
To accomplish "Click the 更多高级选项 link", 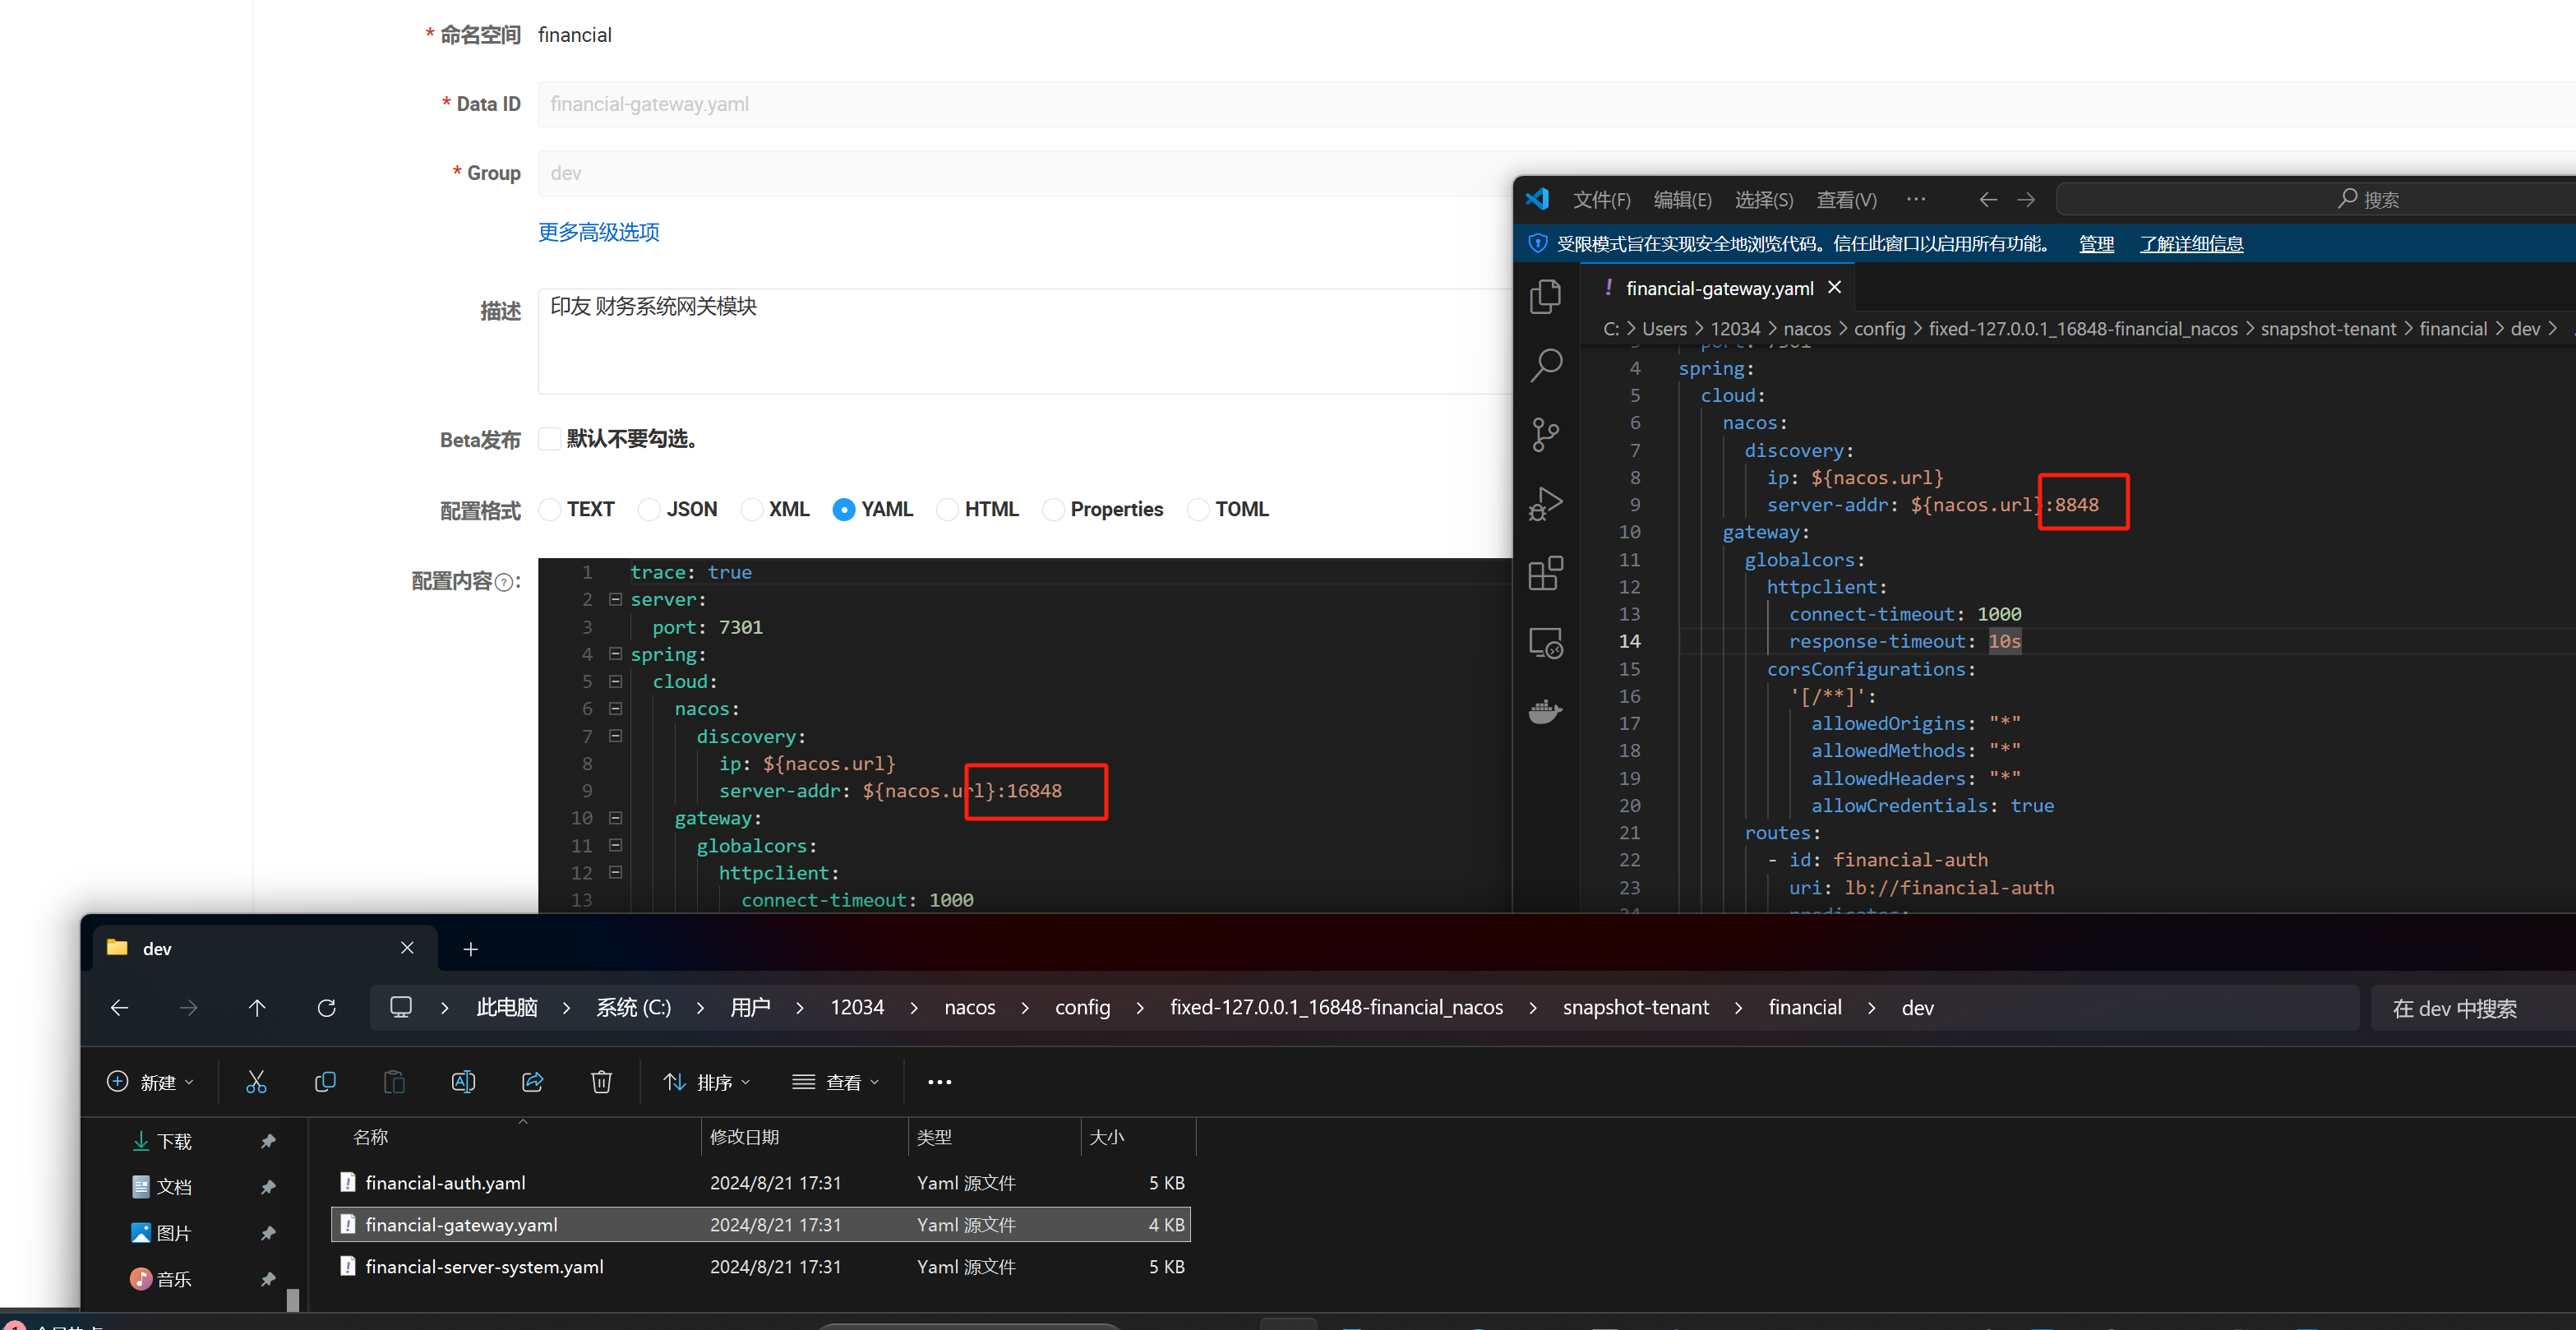I will (x=599, y=232).
